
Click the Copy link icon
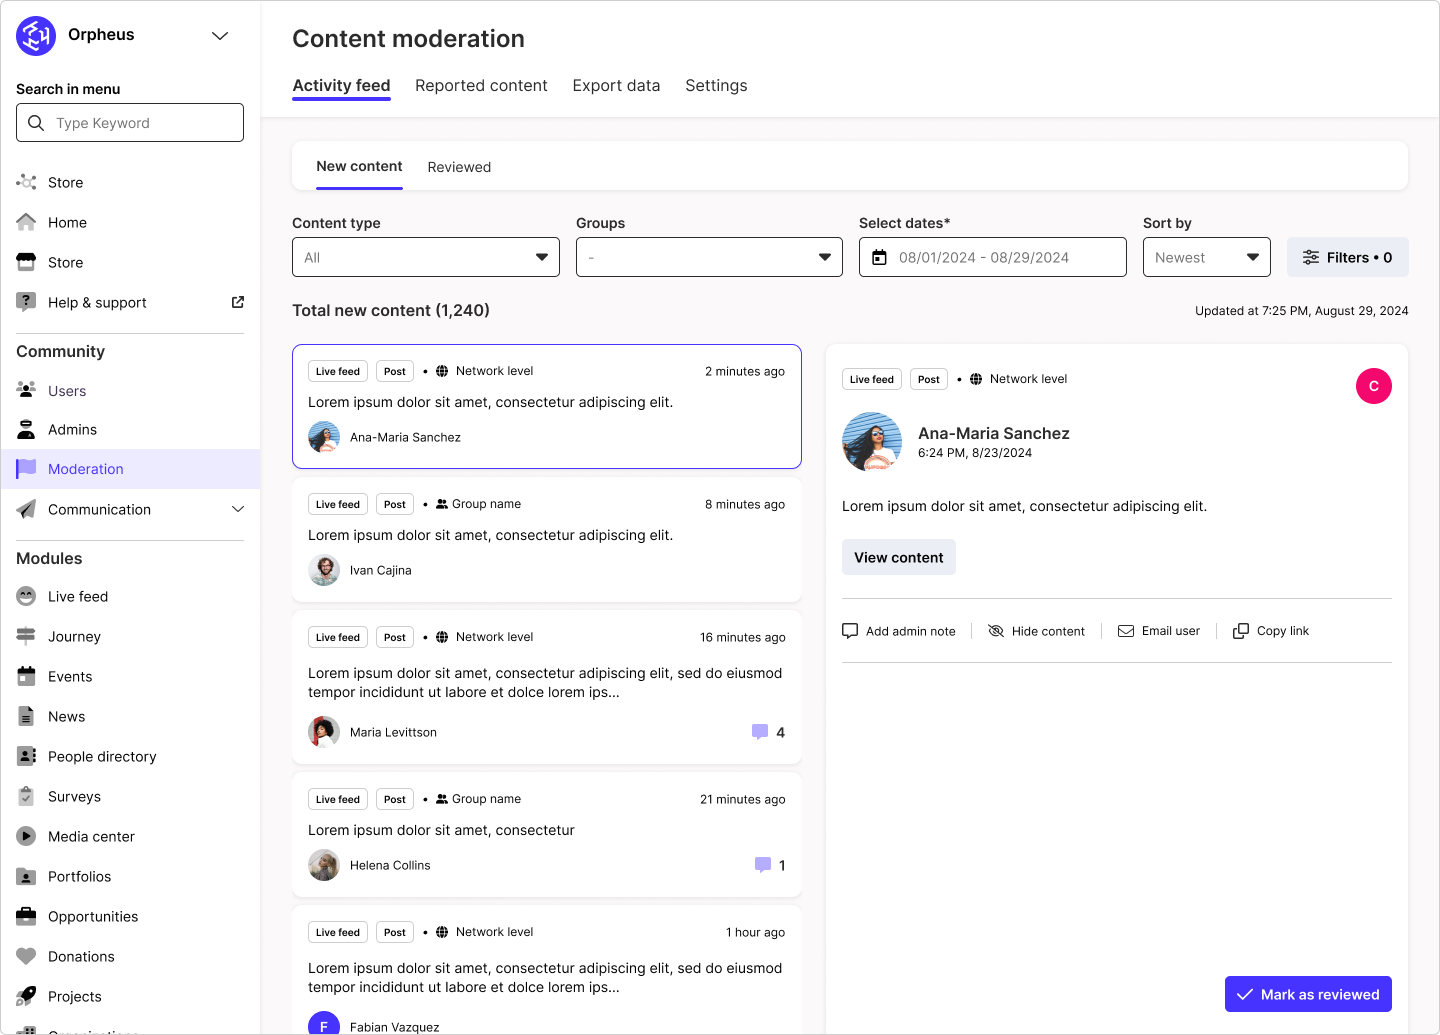point(1241,630)
